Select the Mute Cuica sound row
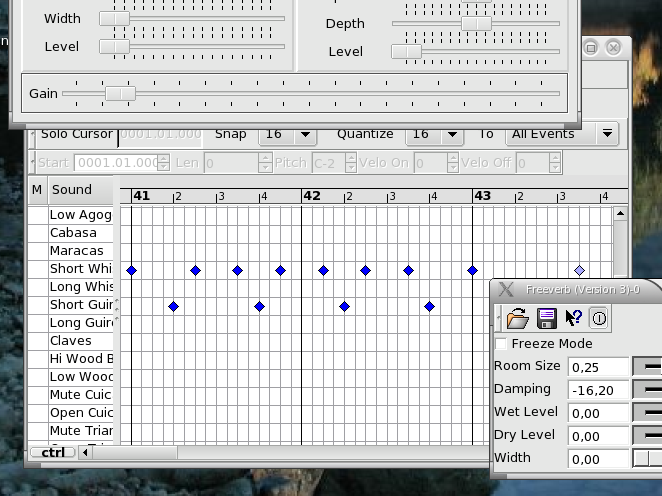The height and width of the screenshot is (496, 662). coord(81,395)
